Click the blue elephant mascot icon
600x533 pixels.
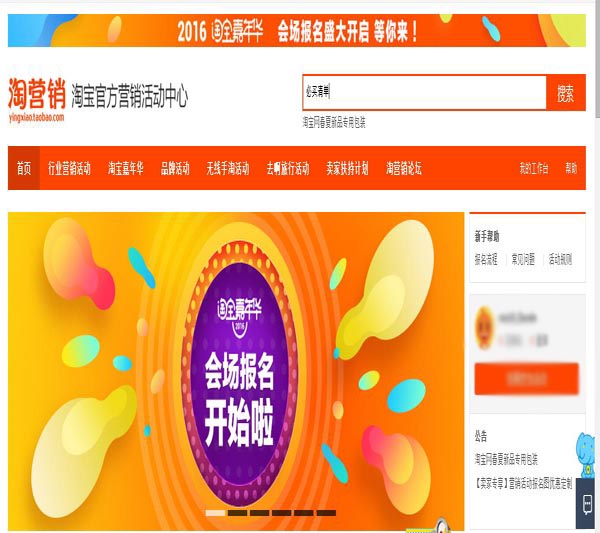pos(586,455)
